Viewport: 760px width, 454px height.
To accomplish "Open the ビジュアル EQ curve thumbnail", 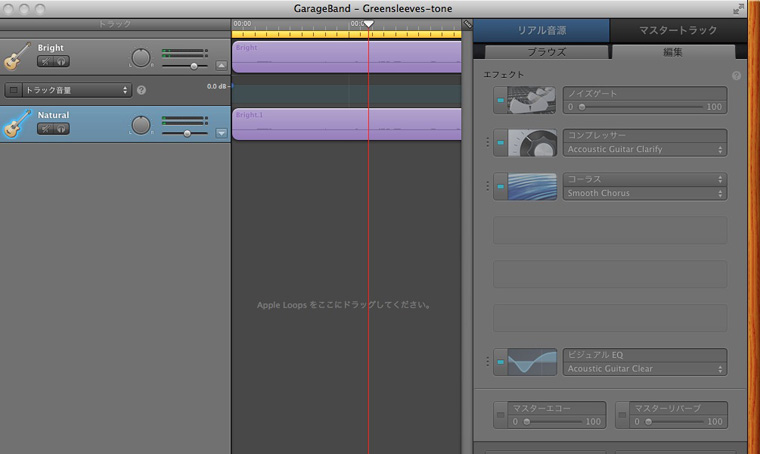I will tap(532, 362).
